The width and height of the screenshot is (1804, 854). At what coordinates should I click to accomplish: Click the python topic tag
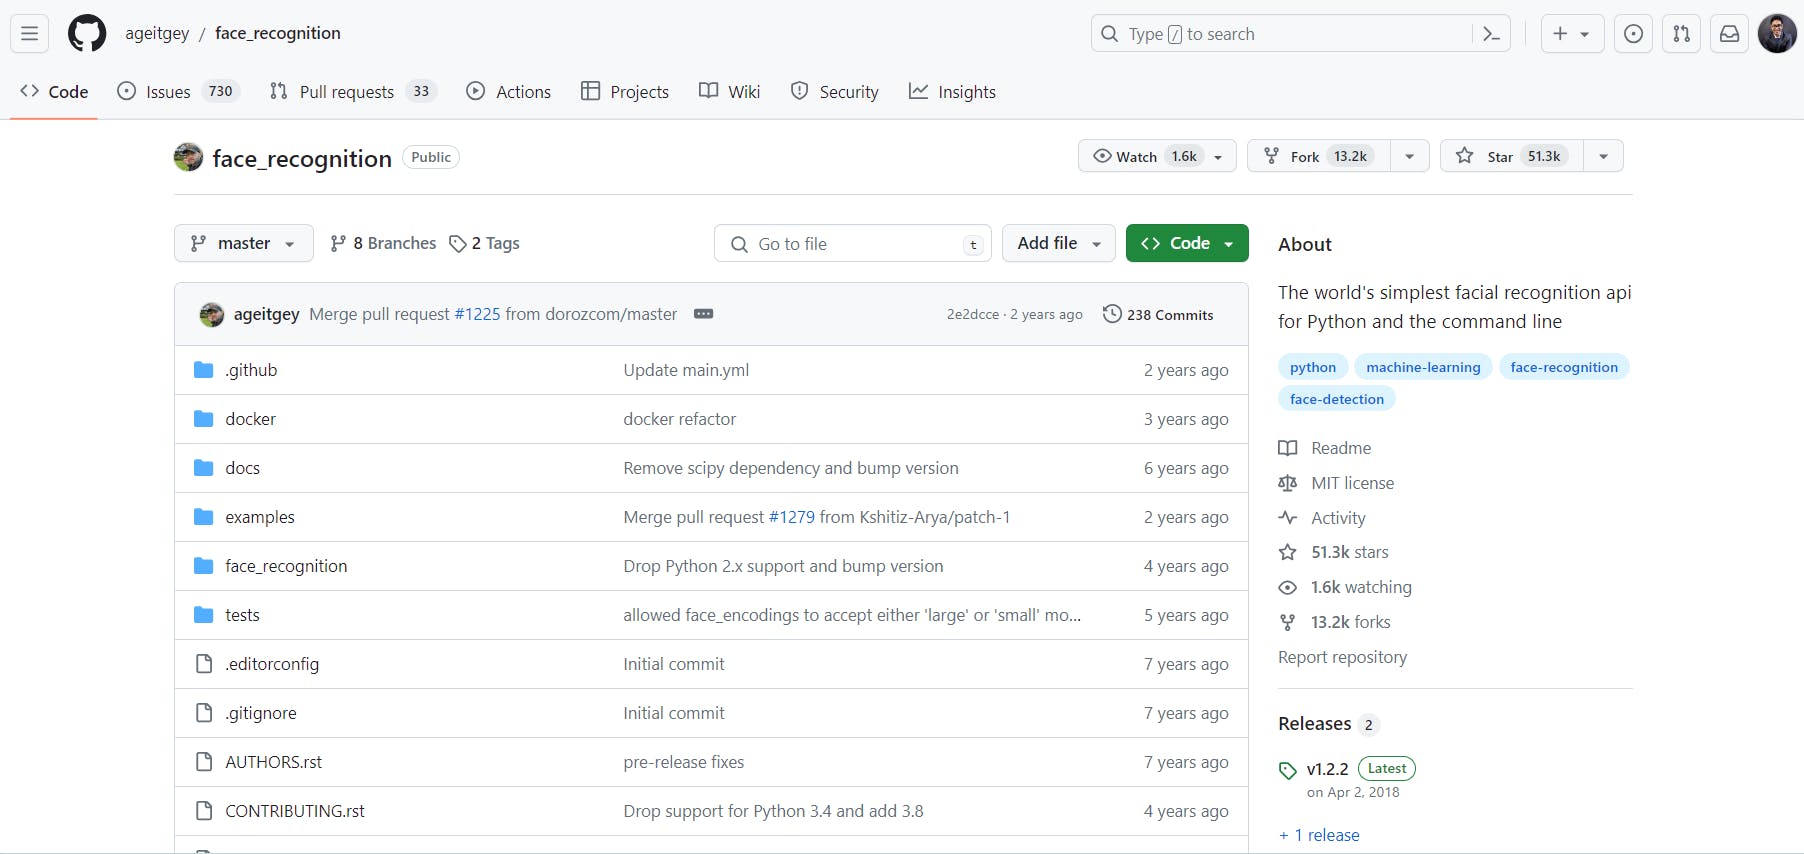pyautogui.click(x=1313, y=367)
